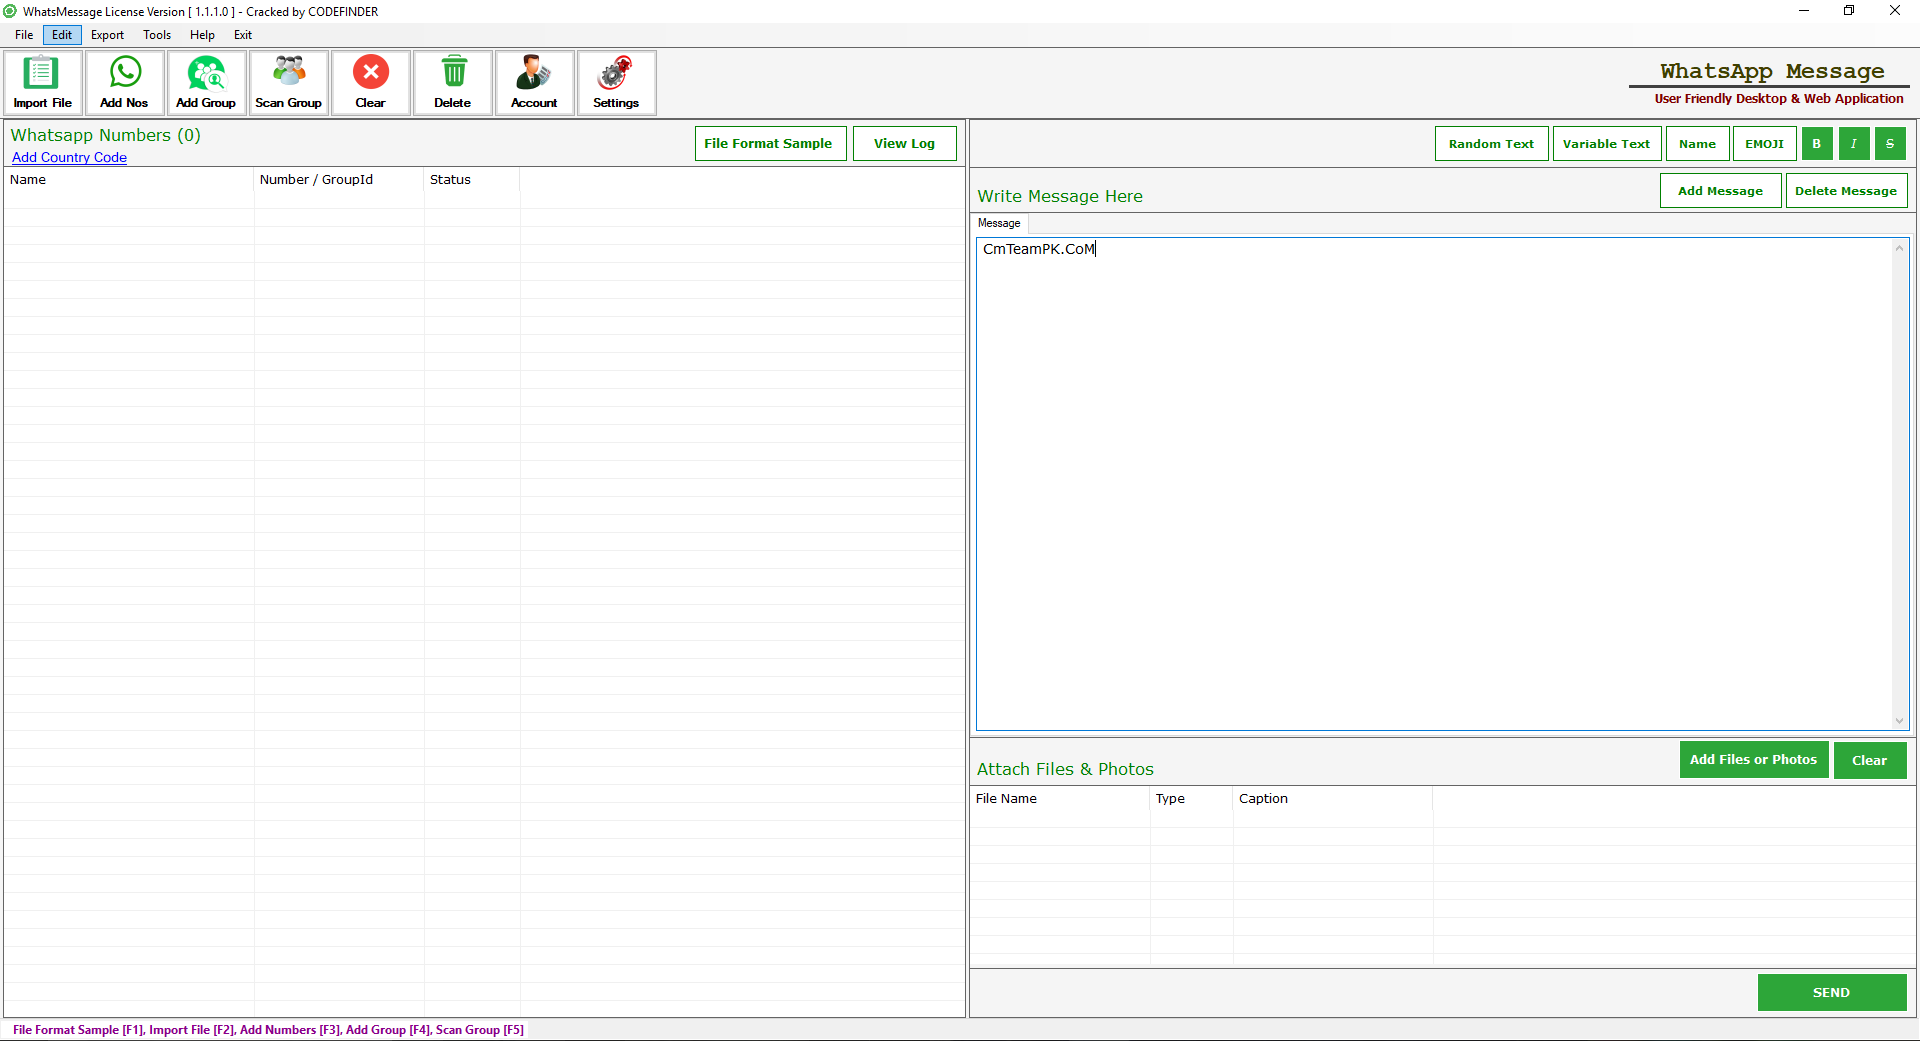Click the message box scroll down arrow
Viewport: 1920px width, 1041px height.
(1899, 721)
